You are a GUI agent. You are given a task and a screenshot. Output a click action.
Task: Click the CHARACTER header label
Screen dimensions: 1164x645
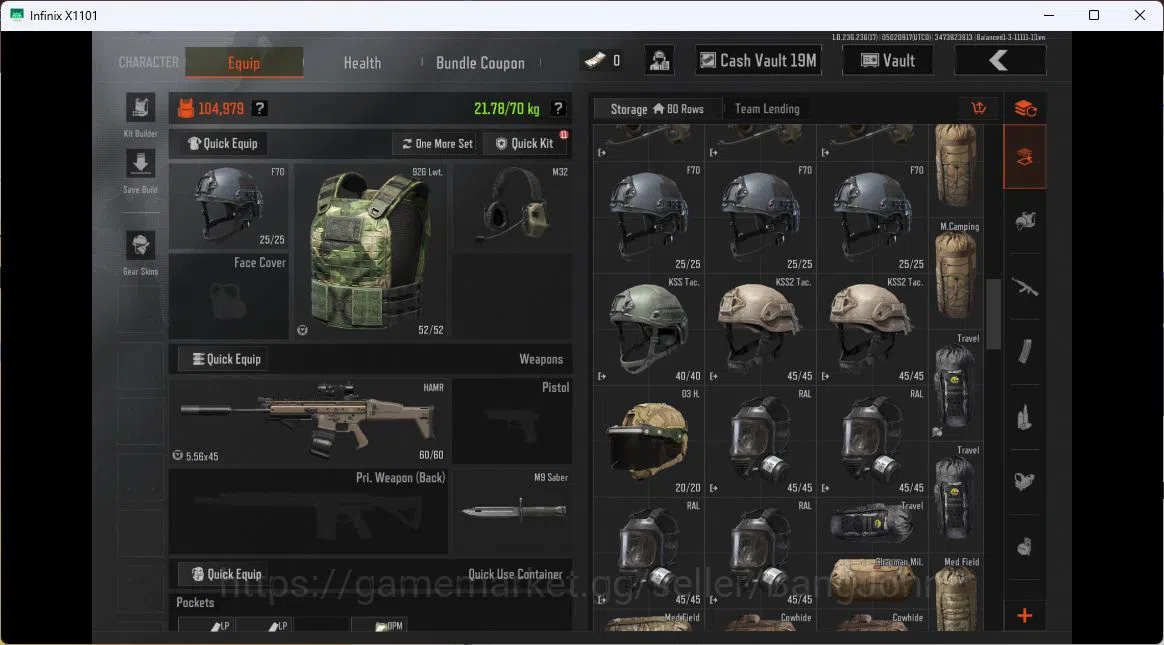point(148,62)
